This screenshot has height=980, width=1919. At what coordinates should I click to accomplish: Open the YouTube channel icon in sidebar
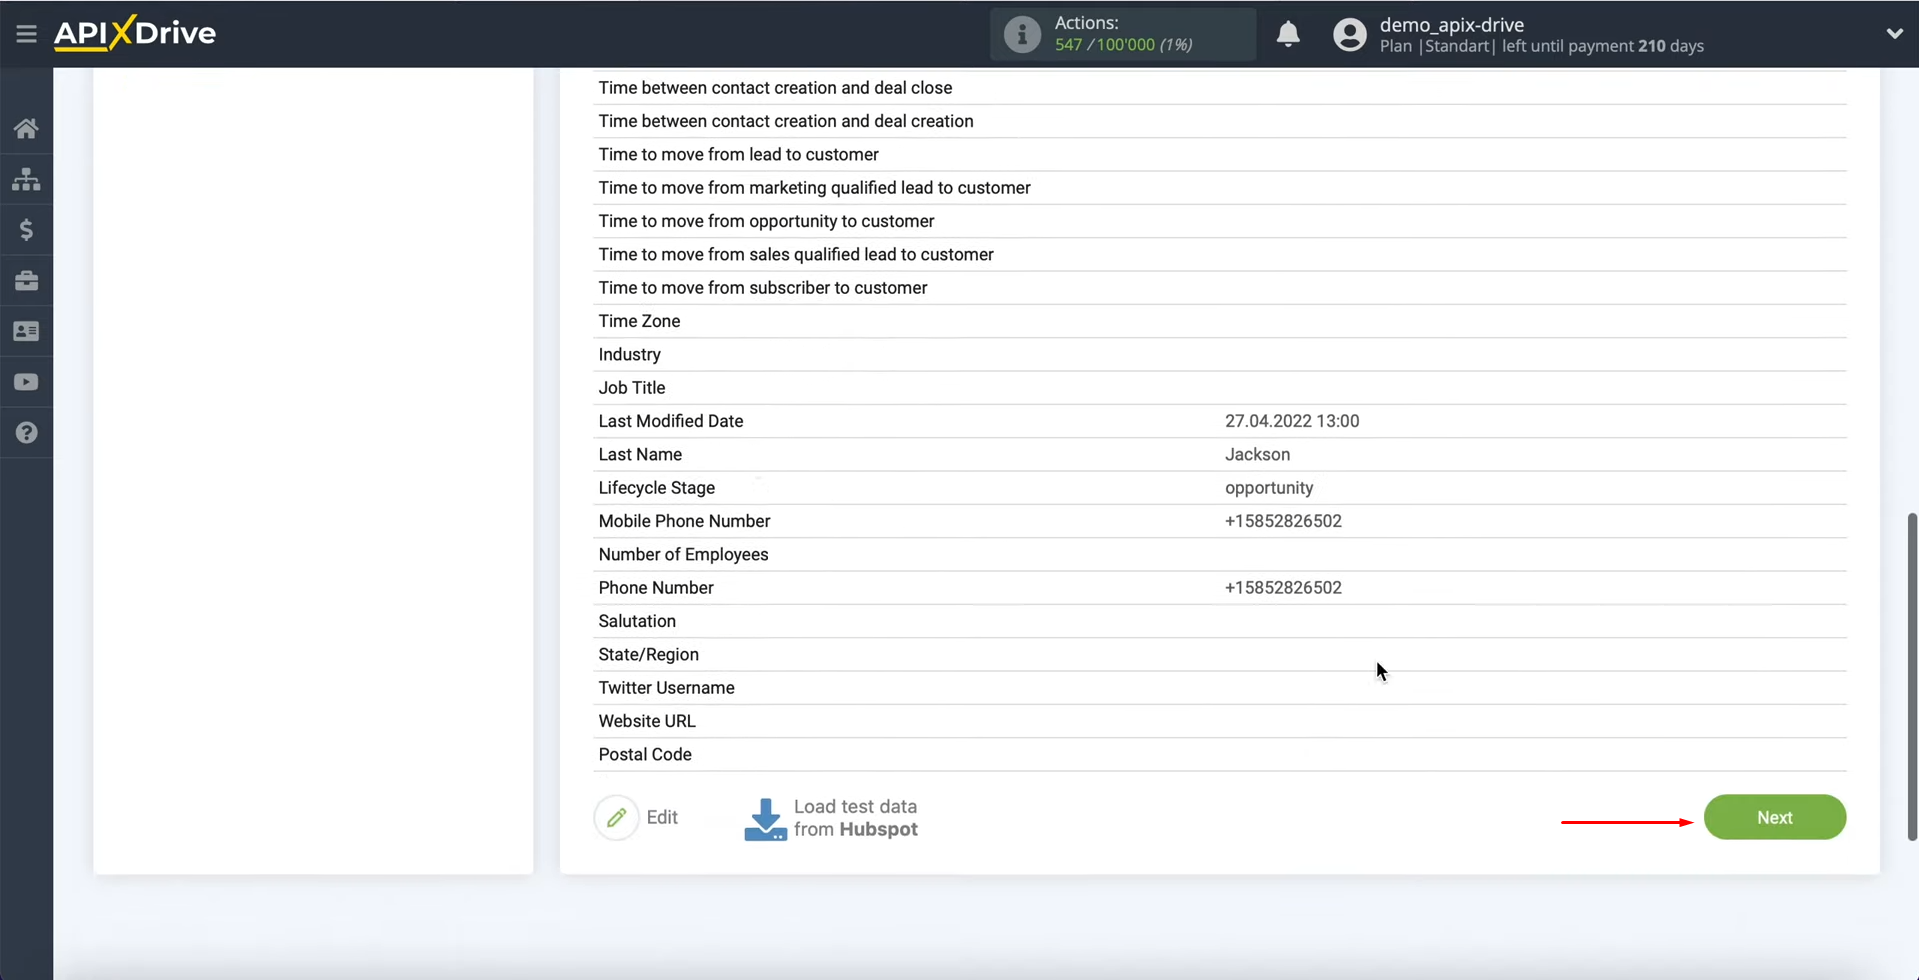tap(26, 381)
